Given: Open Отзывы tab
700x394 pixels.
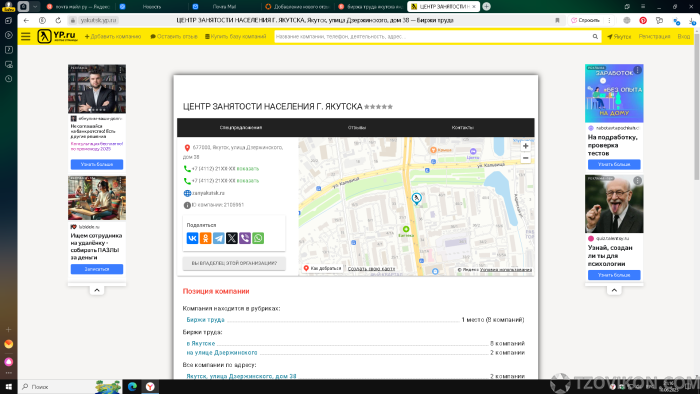Looking at the screenshot, I should (357, 128).
